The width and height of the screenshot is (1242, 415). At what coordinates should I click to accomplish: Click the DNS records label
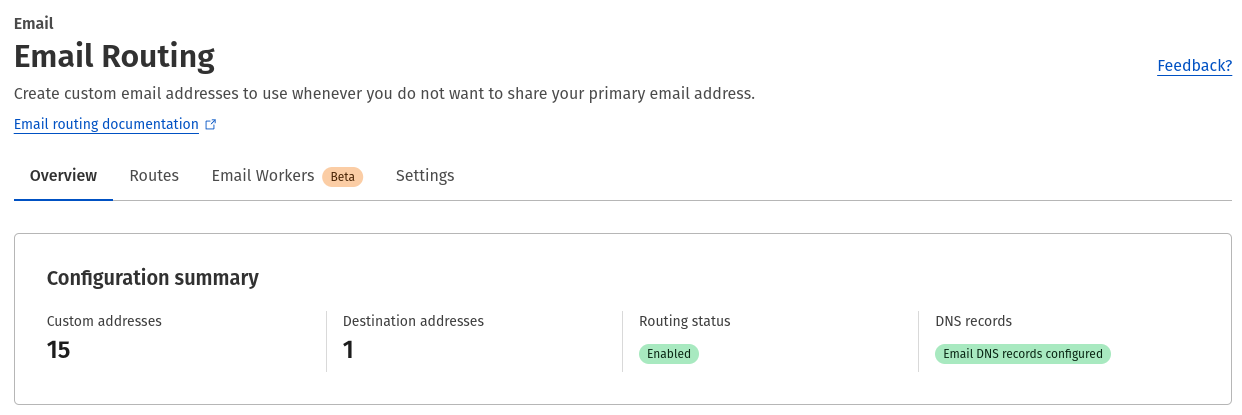[973, 321]
